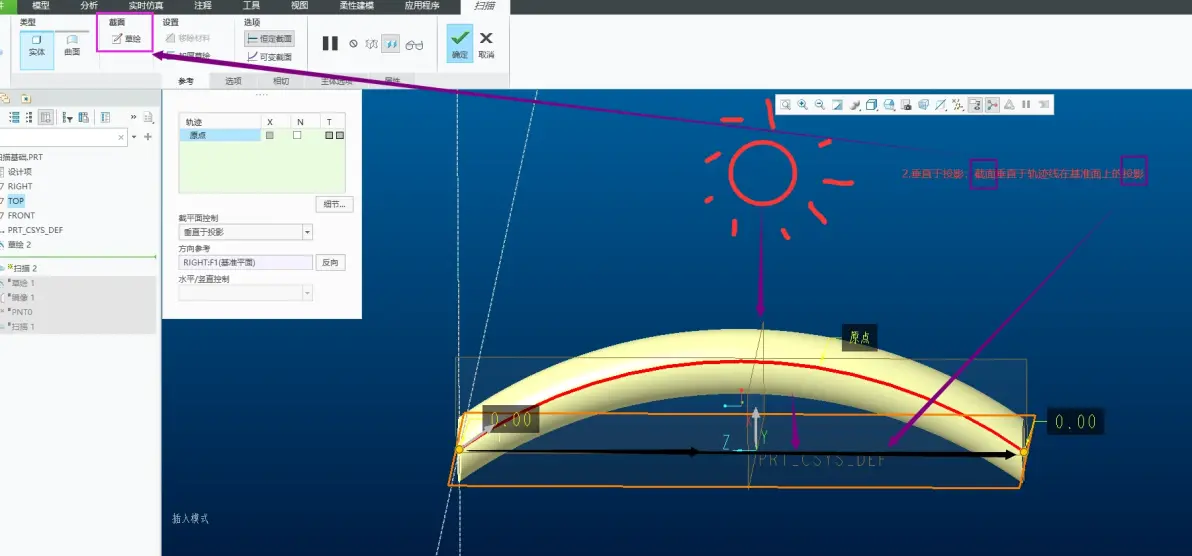Pause the feature using the ribbon pause icon
The width and height of the screenshot is (1192, 556).
coord(330,43)
